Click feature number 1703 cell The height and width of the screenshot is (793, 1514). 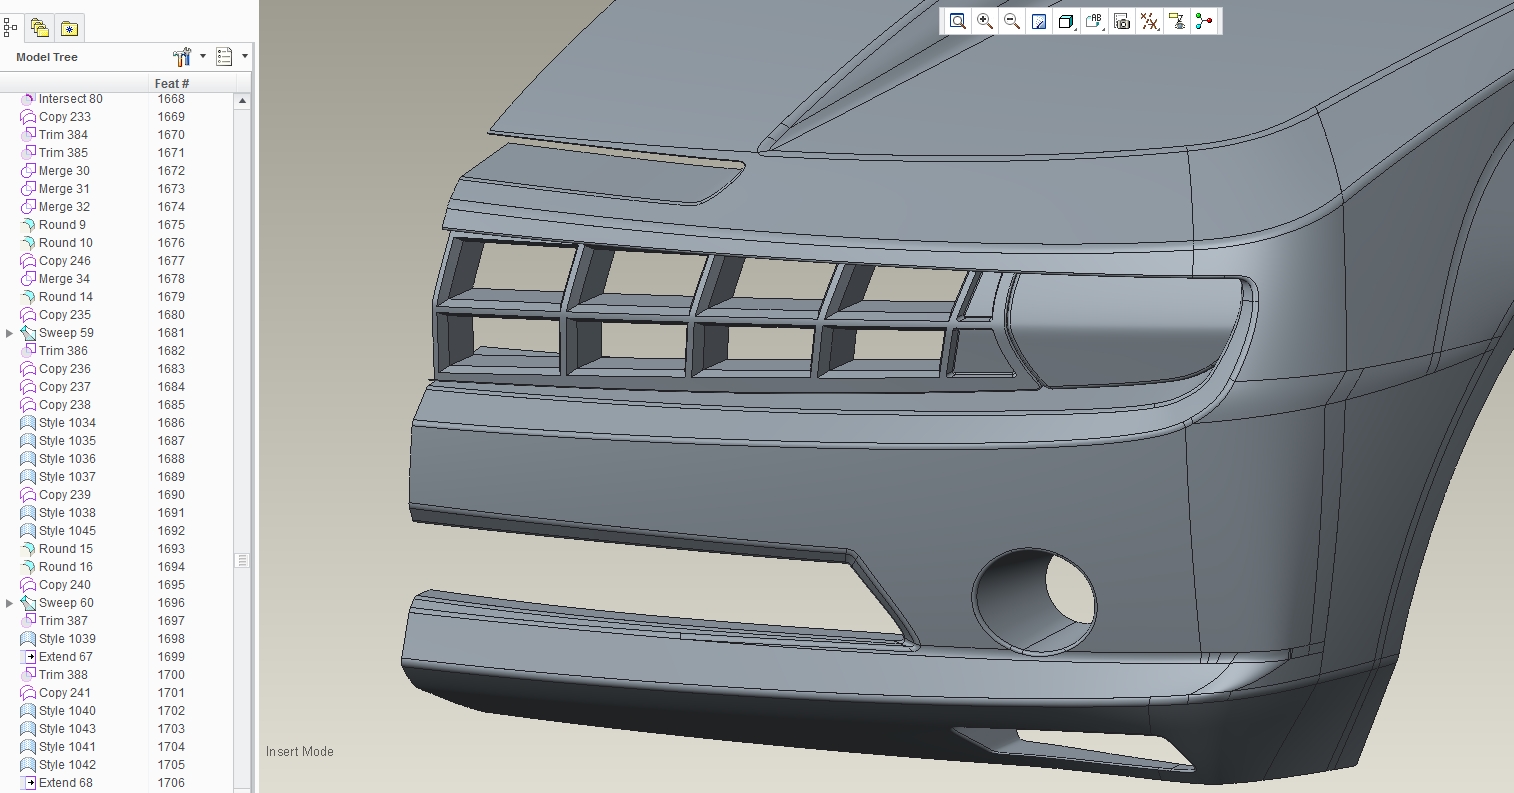(171, 729)
